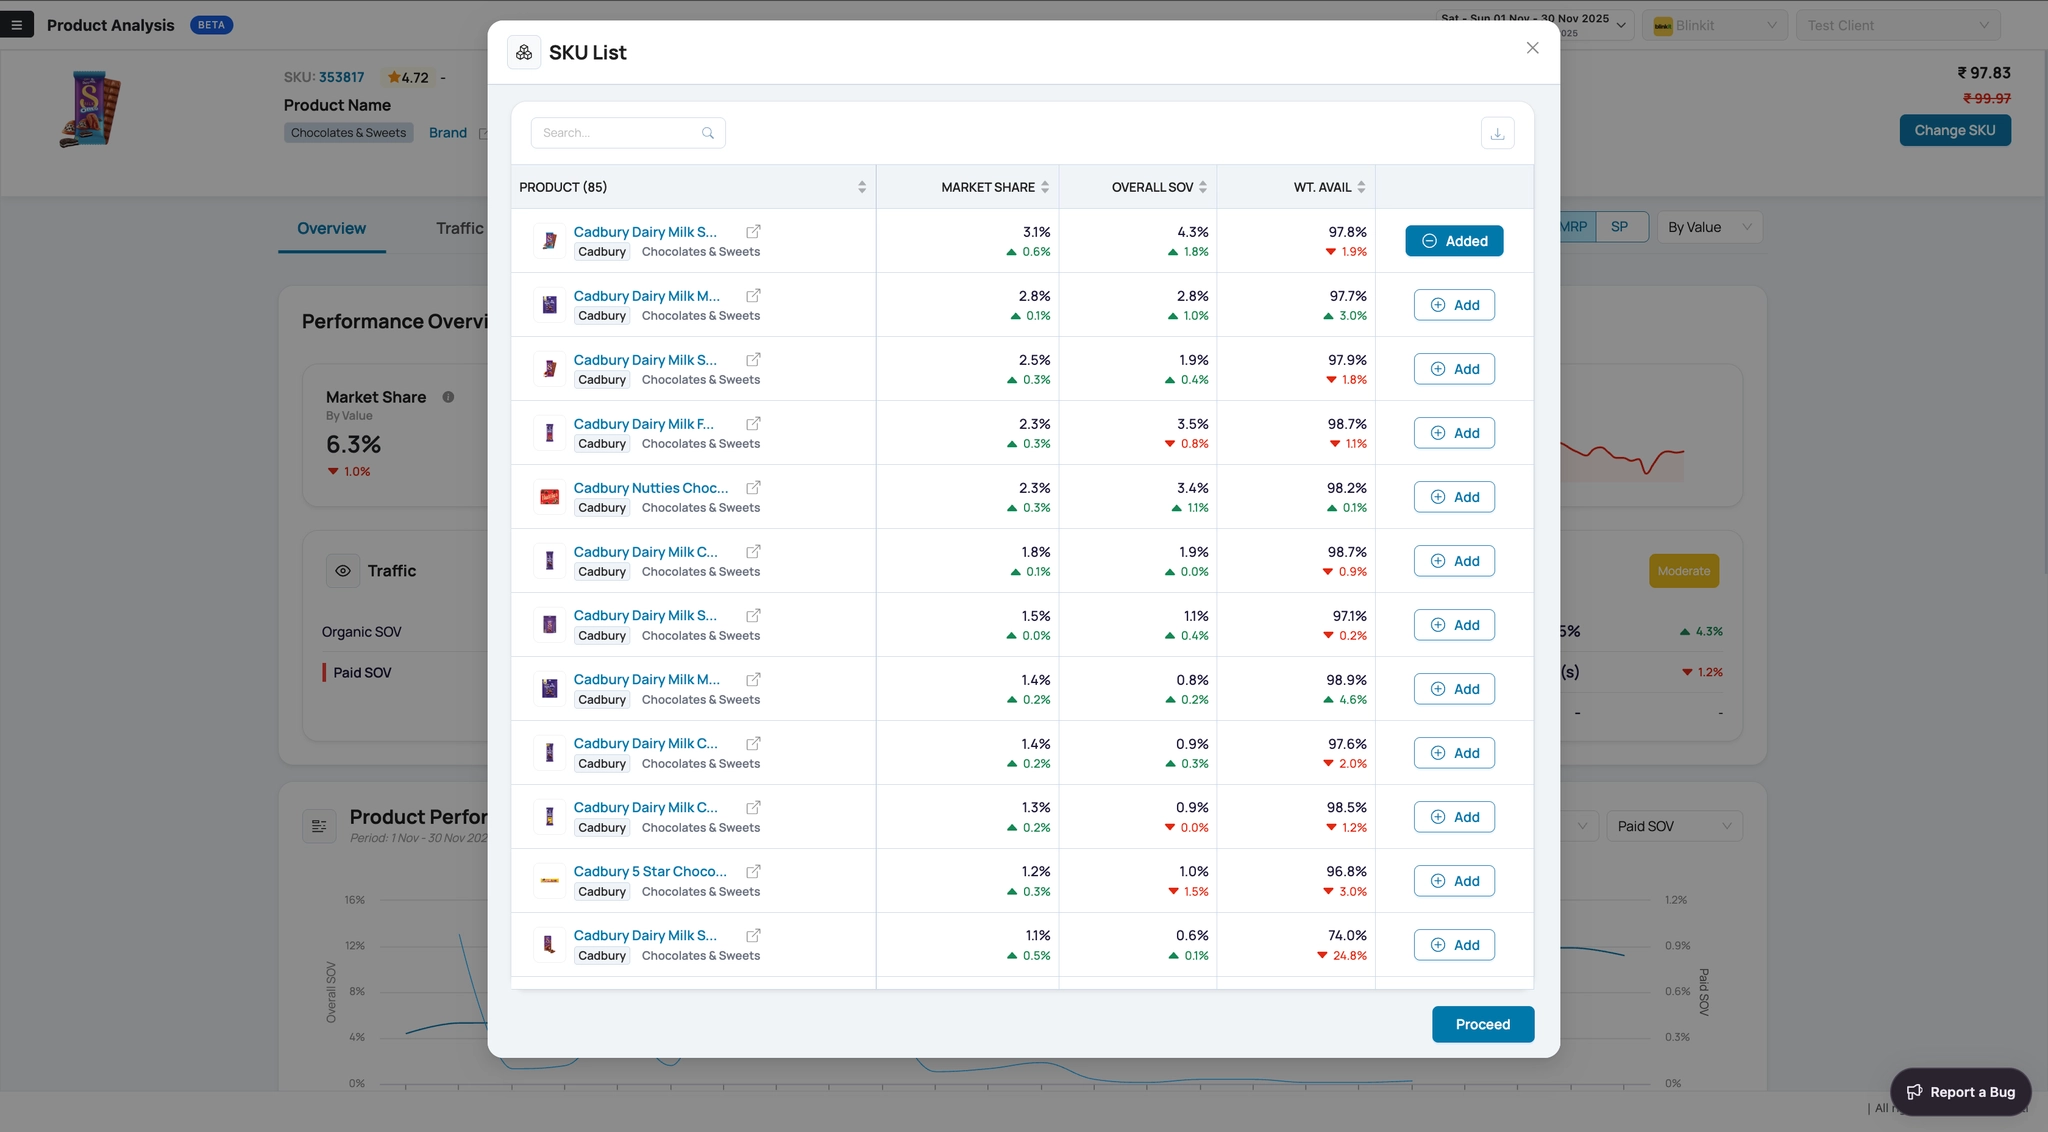Switch to the Traffic tab
Image resolution: width=2048 pixels, height=1132 pixels.
[460, 228]
